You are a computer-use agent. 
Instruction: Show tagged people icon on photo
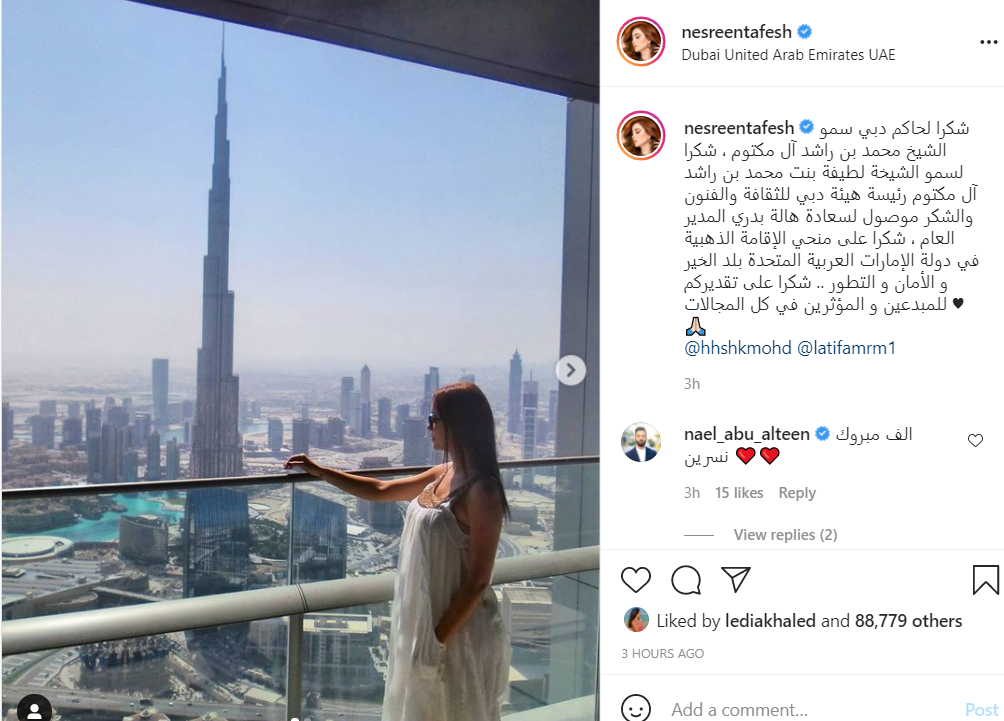click(x=34, y=709)
